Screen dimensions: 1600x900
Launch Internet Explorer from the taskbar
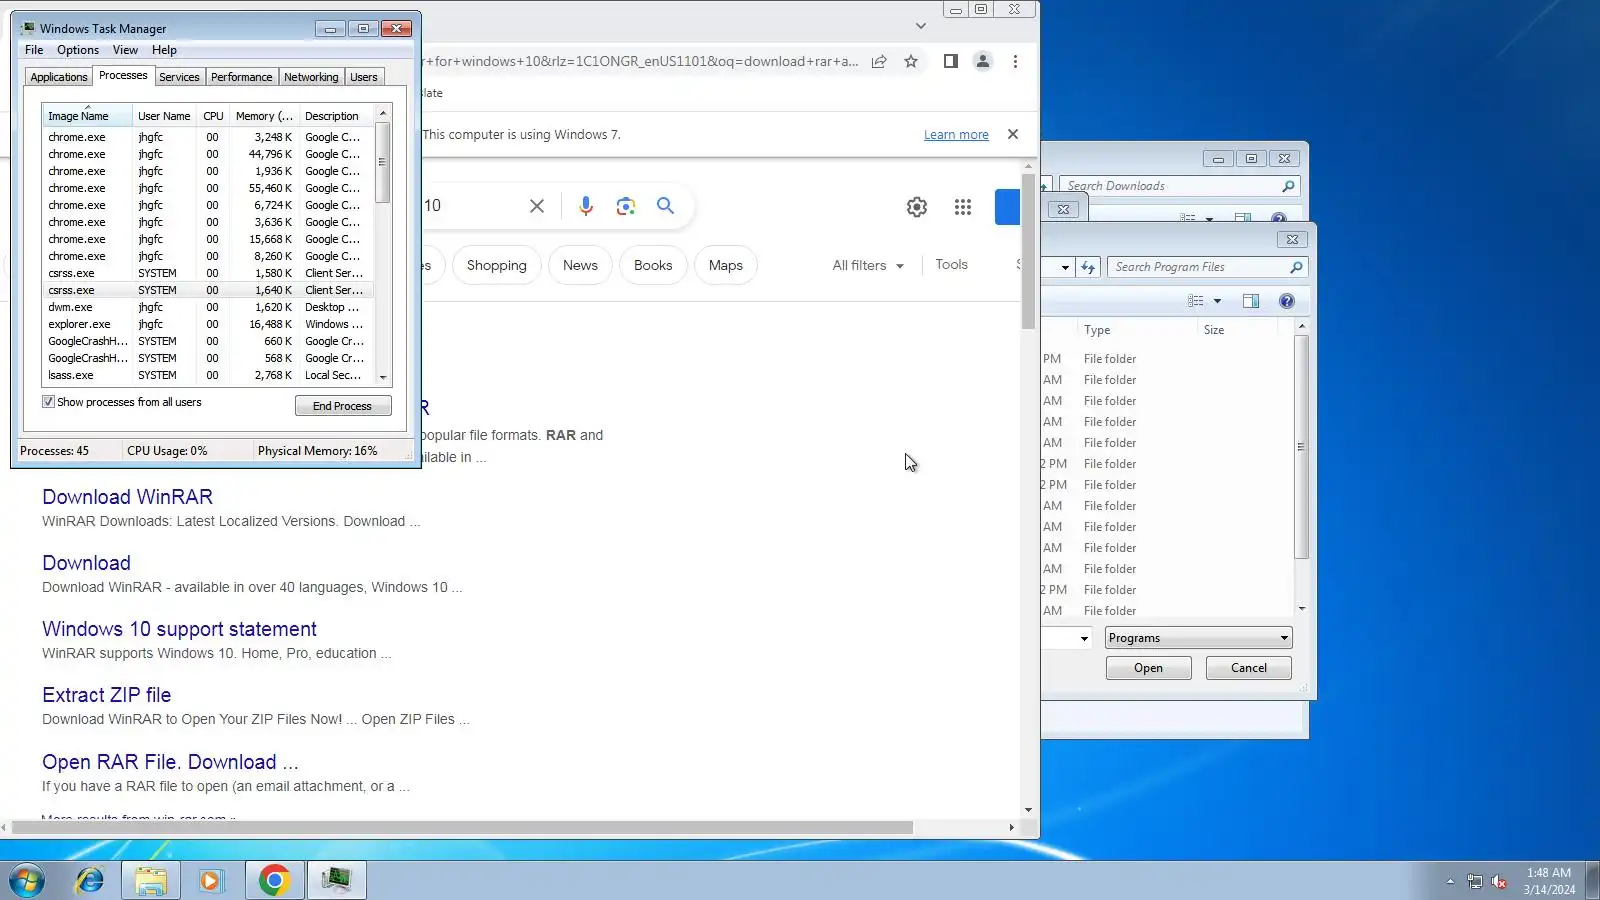90,880
